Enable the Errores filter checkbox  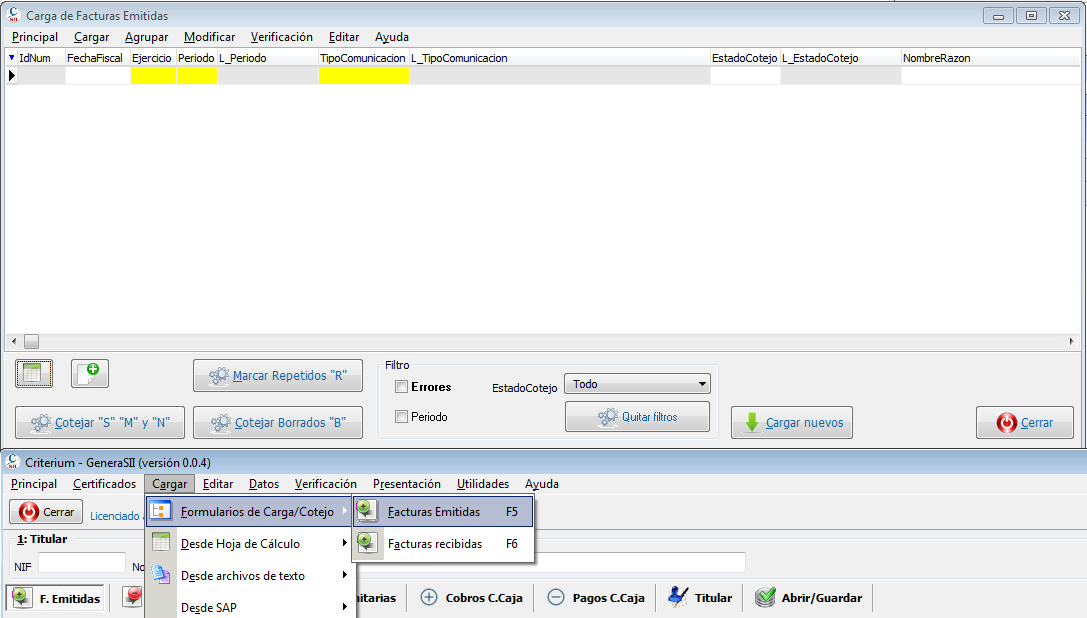pyautogui.click(x=401, y=387)
